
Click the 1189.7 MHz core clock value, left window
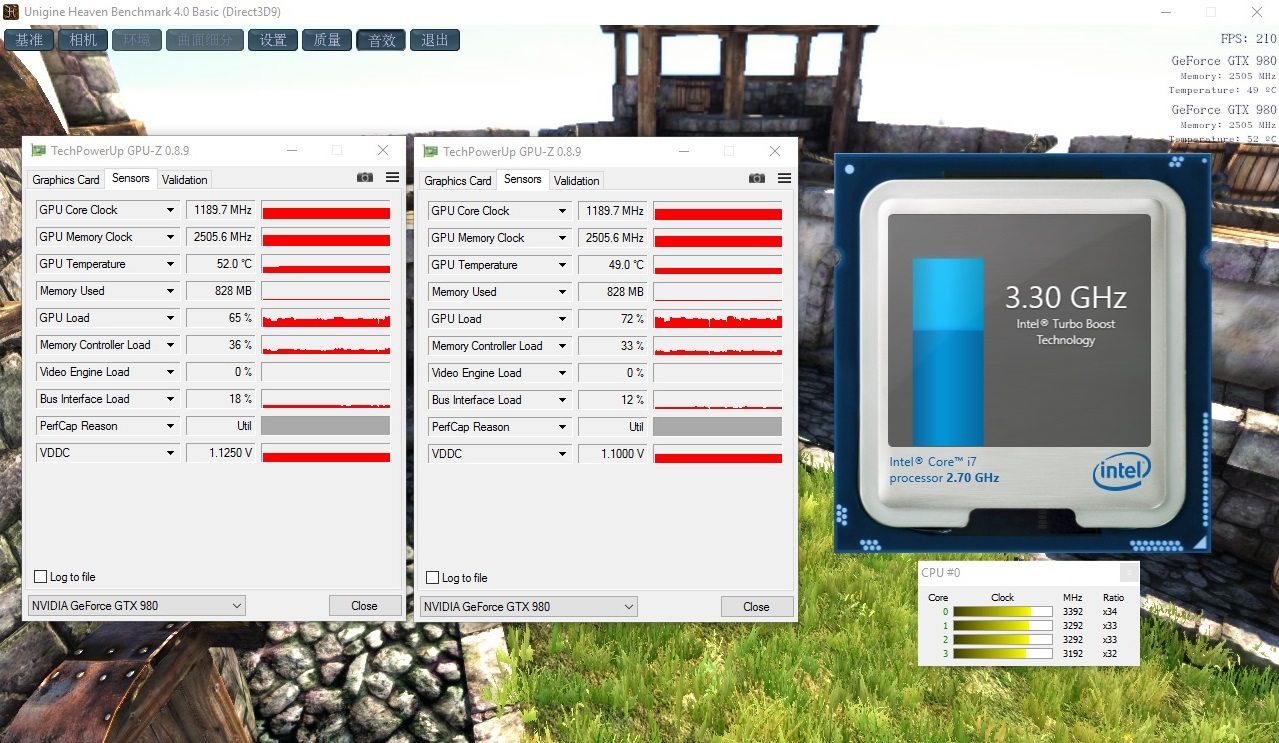coord(221,210)
